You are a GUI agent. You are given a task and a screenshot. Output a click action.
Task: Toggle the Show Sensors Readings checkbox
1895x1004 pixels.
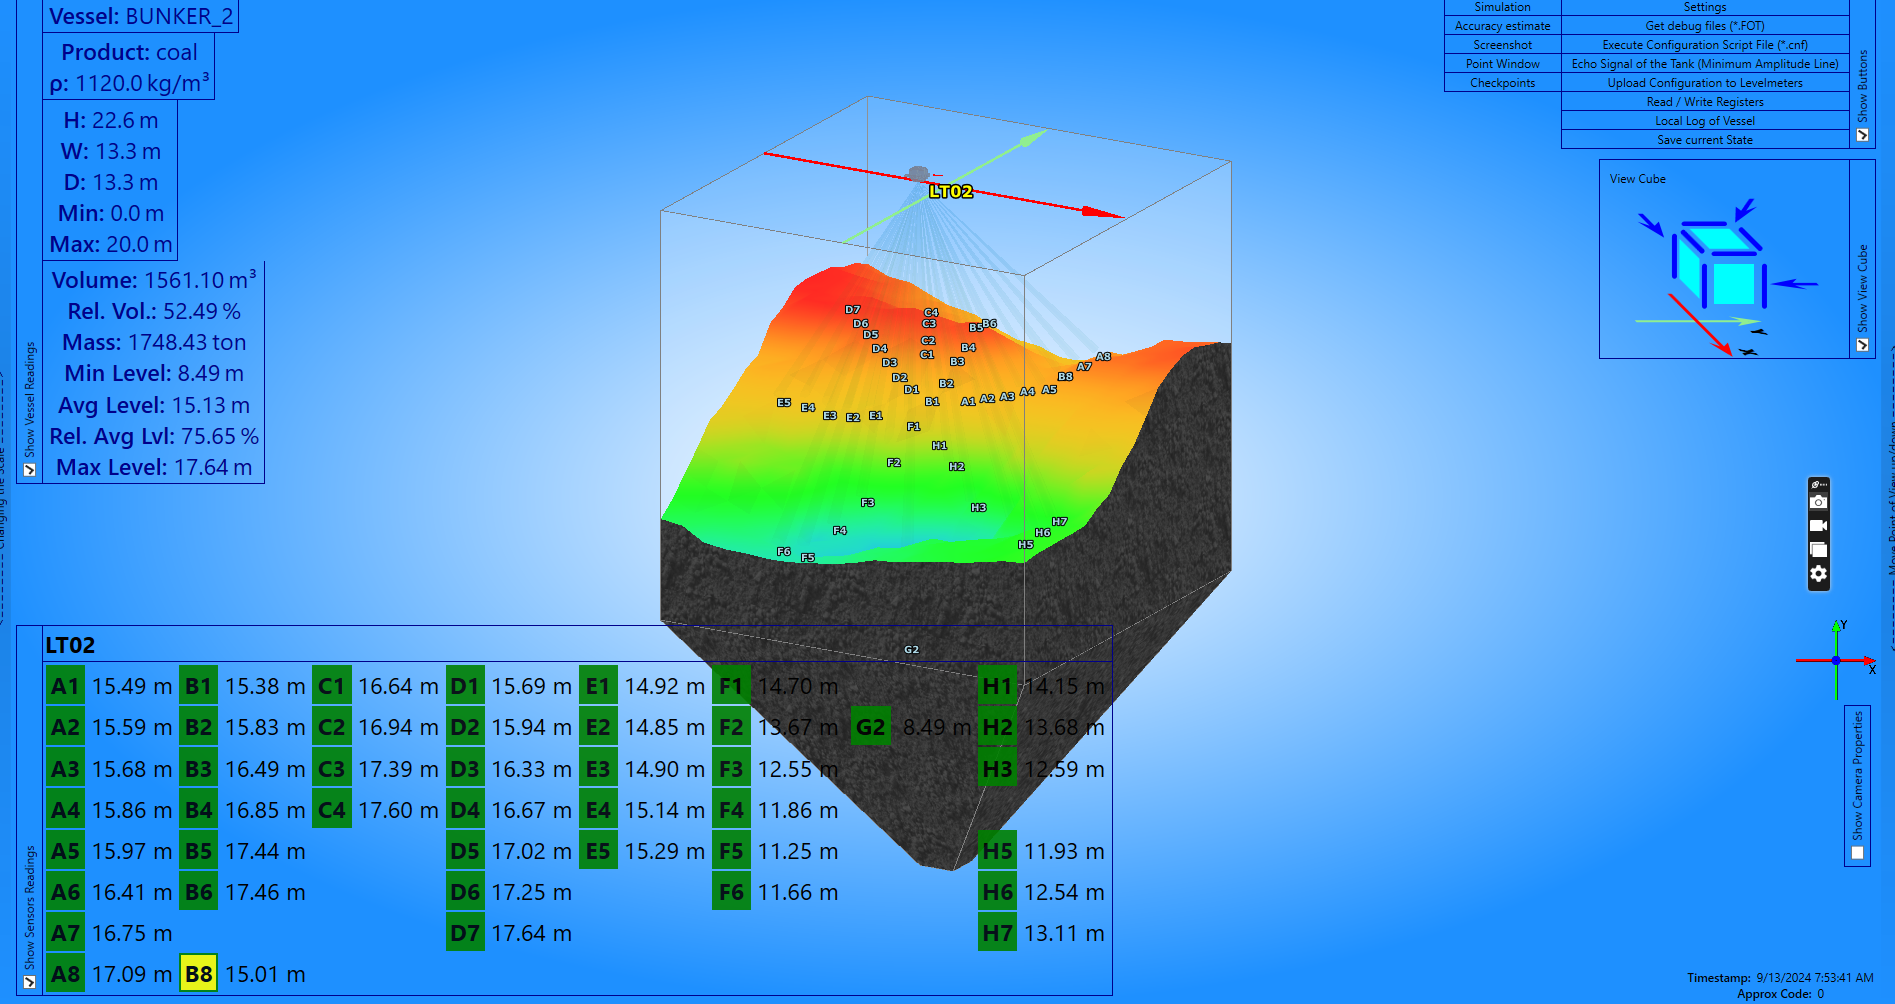click(x=30, y=982)
